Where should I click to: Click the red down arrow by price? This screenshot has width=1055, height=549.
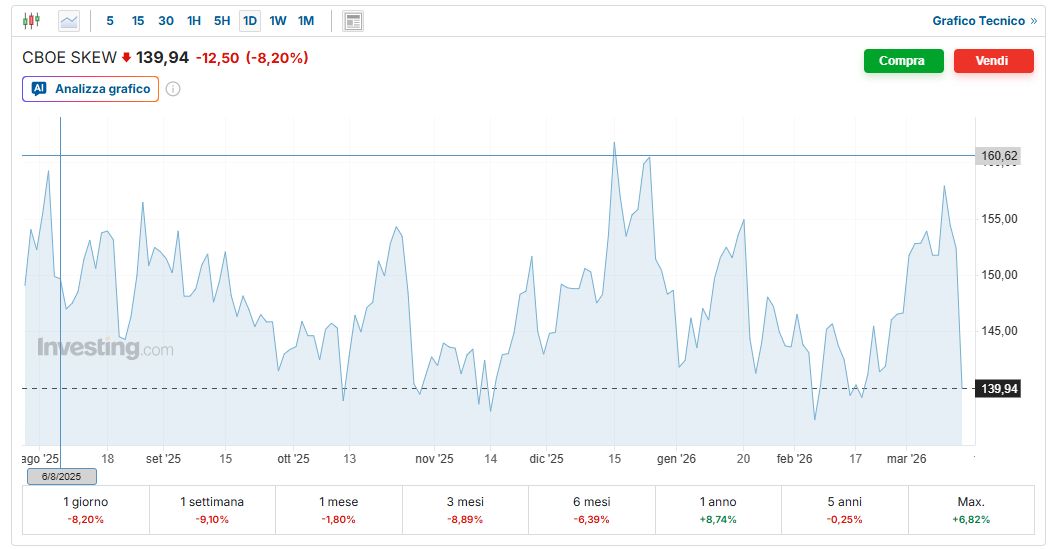click(126, 58)
